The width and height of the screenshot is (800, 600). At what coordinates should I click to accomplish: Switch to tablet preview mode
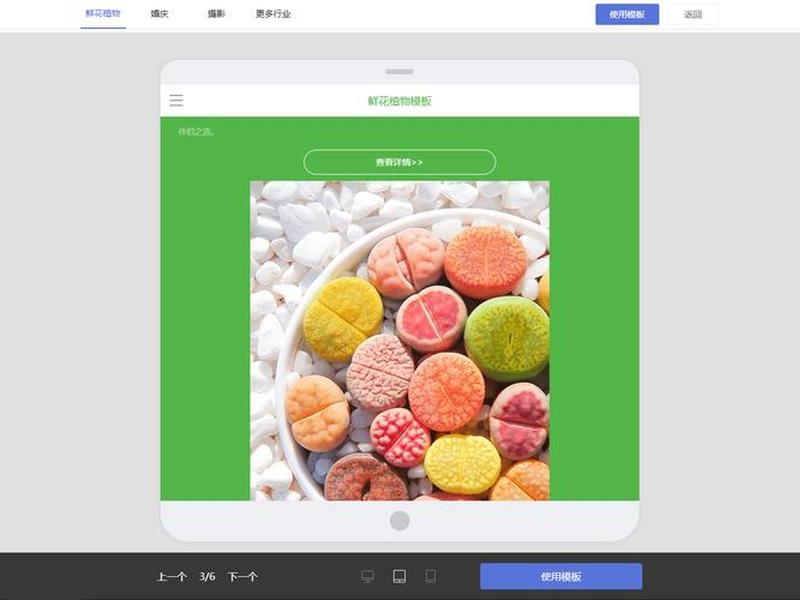[x=399, y=577]
